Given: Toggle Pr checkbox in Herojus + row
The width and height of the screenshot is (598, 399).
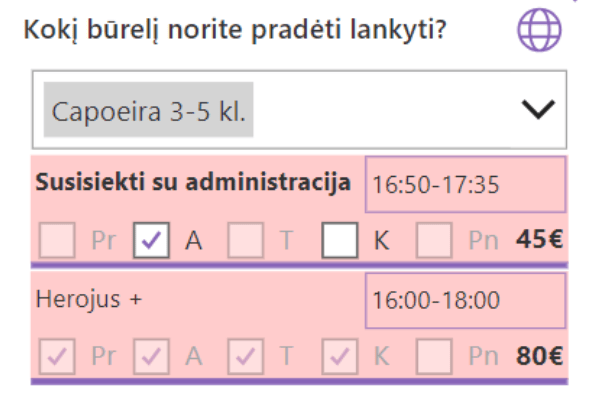Looking at the screenshot, I should coord(57,356).
